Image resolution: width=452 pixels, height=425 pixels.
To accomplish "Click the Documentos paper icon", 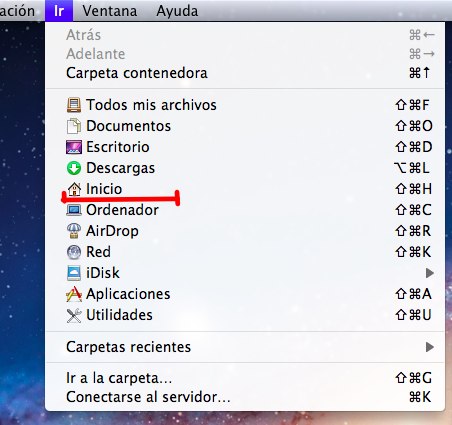I will point(74,126).
